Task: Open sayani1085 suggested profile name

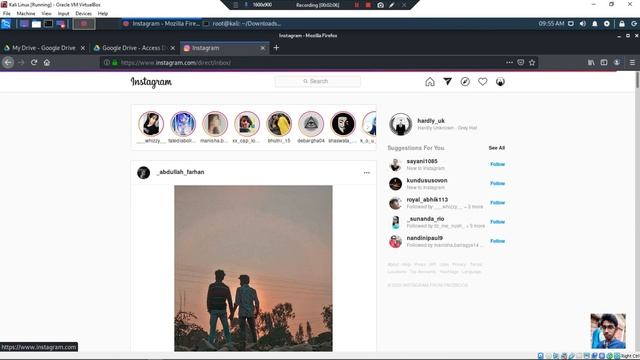Action: coord(422,161)
